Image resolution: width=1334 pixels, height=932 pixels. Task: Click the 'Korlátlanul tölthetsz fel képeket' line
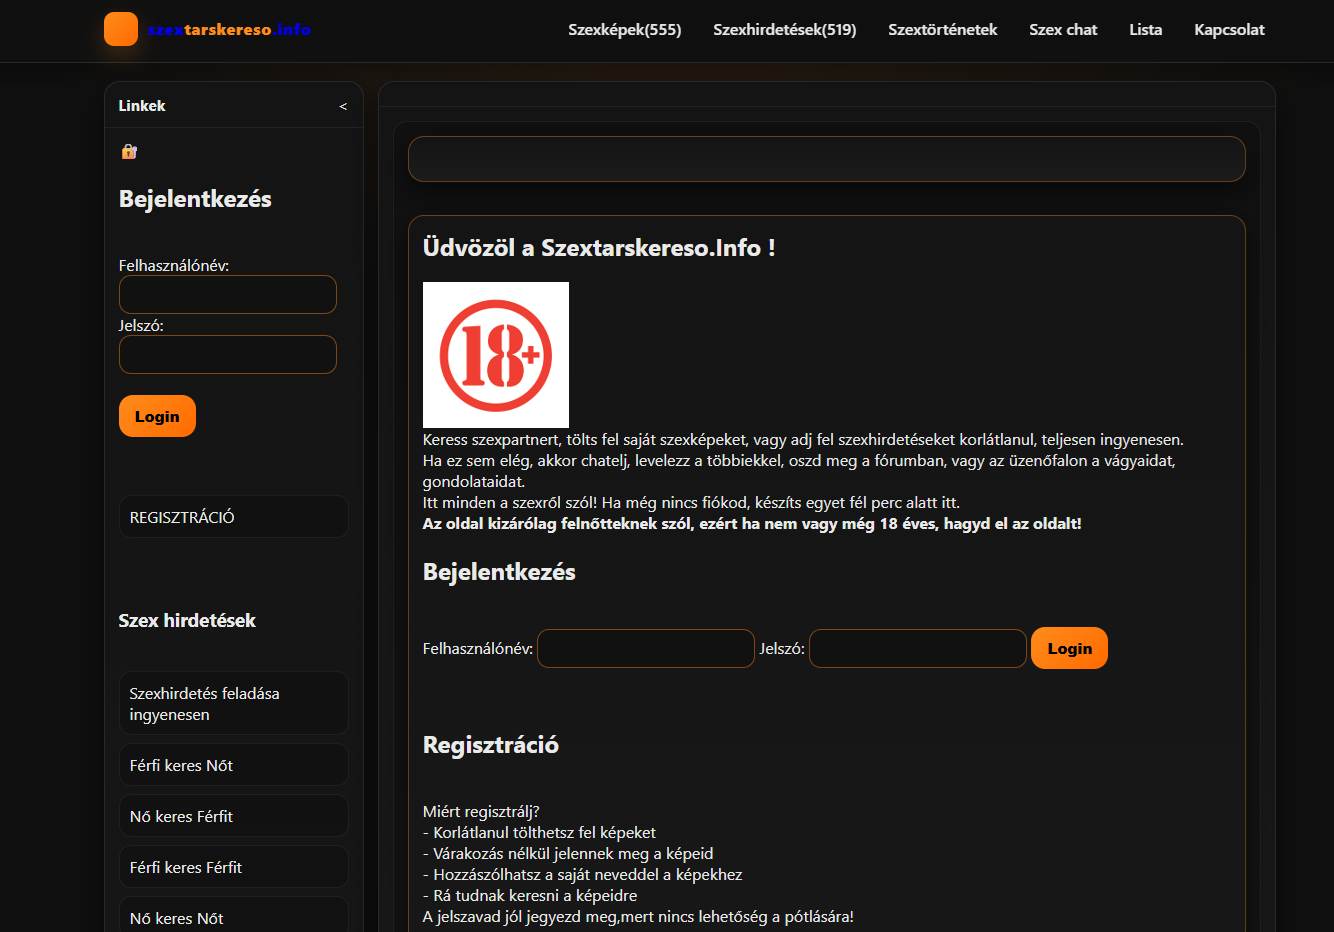click(540, 832)
